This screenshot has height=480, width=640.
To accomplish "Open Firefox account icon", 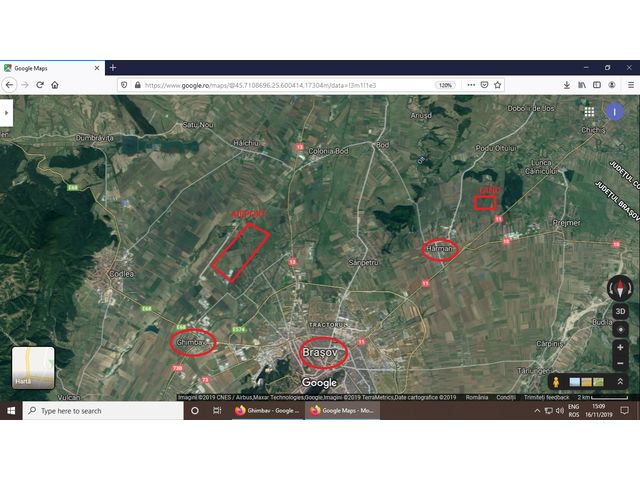I will [x=611, y=85].
